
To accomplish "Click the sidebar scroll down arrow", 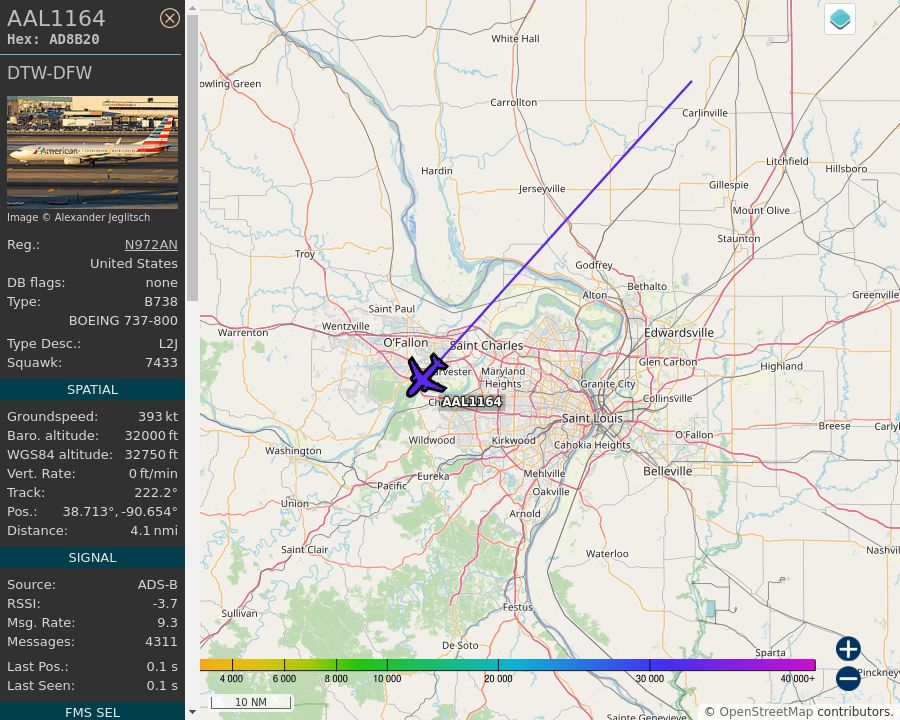I will tap(192, 712).
